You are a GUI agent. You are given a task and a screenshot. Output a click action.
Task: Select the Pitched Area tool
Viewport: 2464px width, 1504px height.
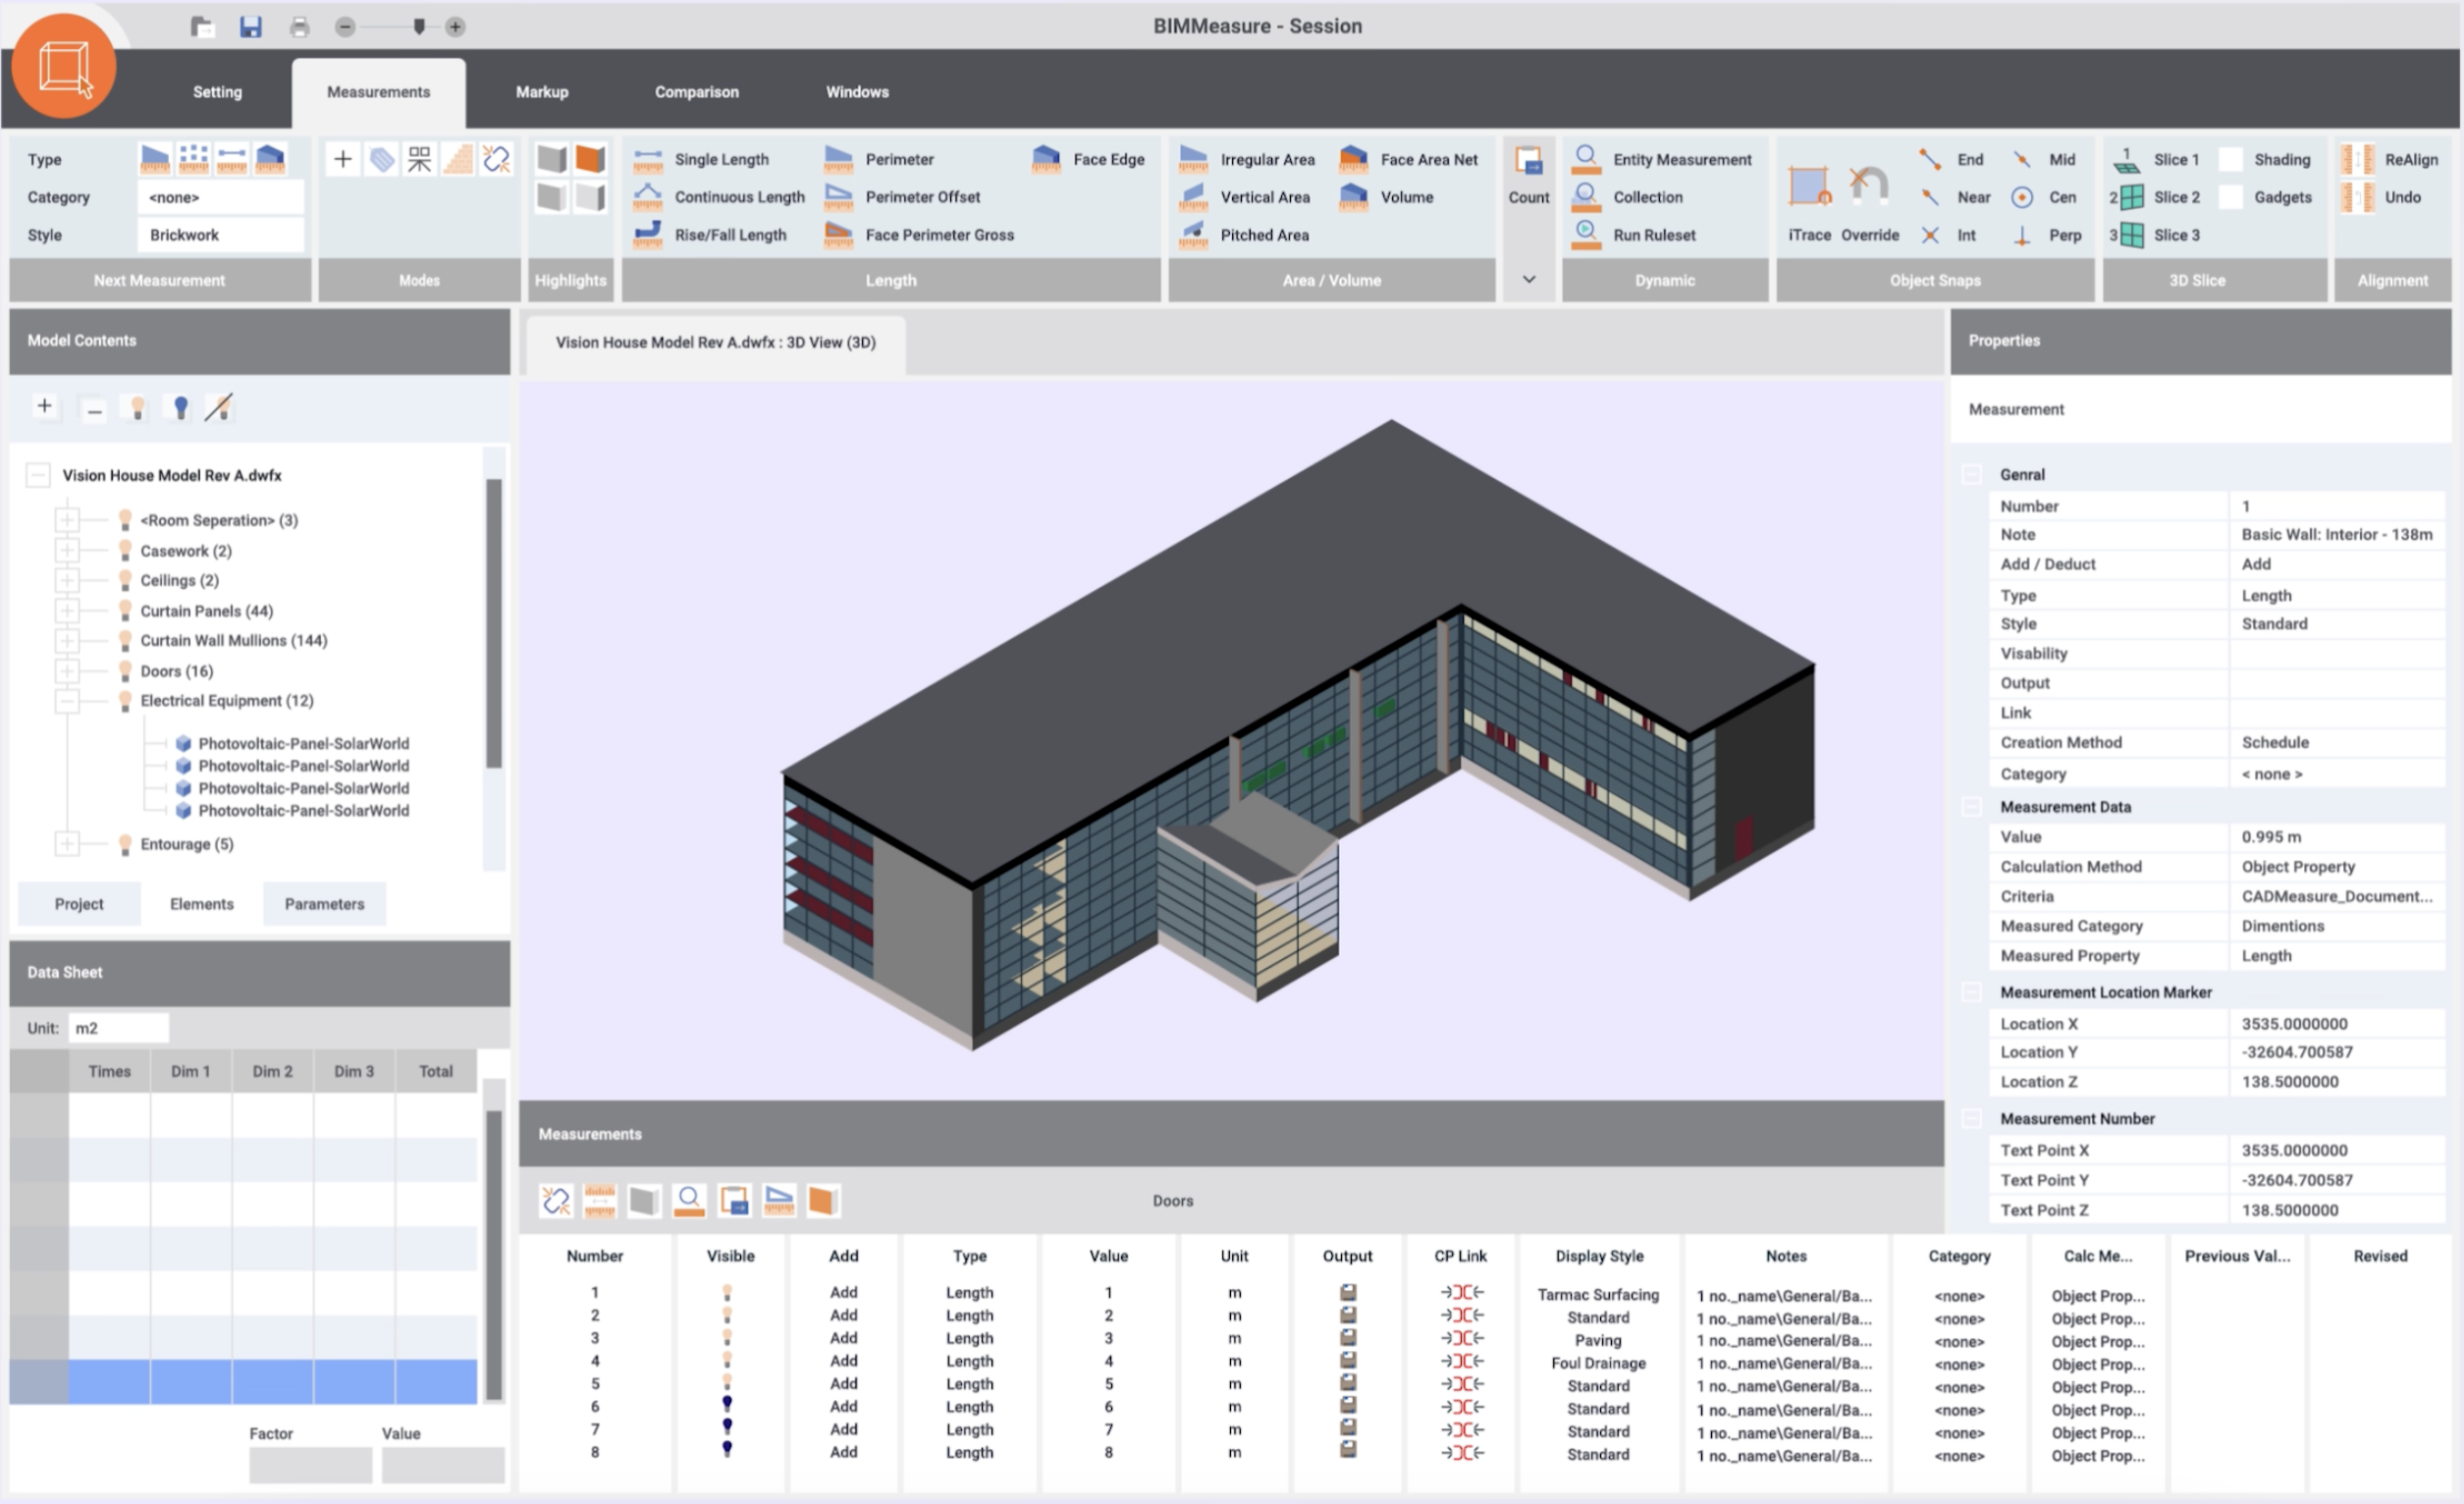click(1263, 234)
